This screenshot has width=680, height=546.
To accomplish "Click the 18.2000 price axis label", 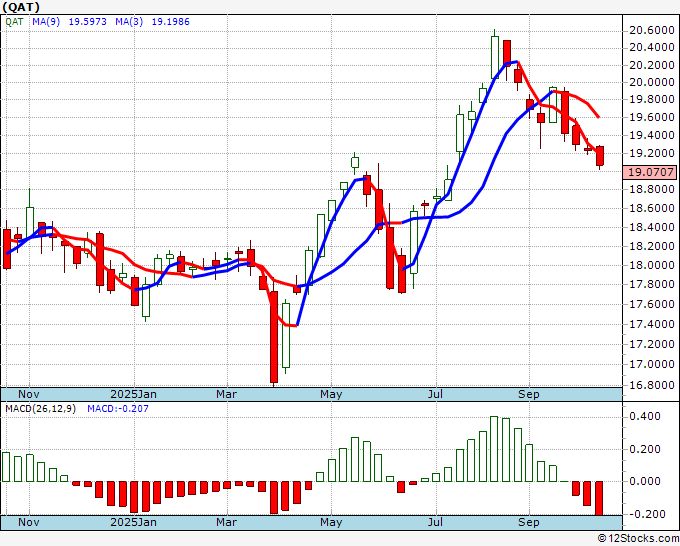I will pos(651,246).
